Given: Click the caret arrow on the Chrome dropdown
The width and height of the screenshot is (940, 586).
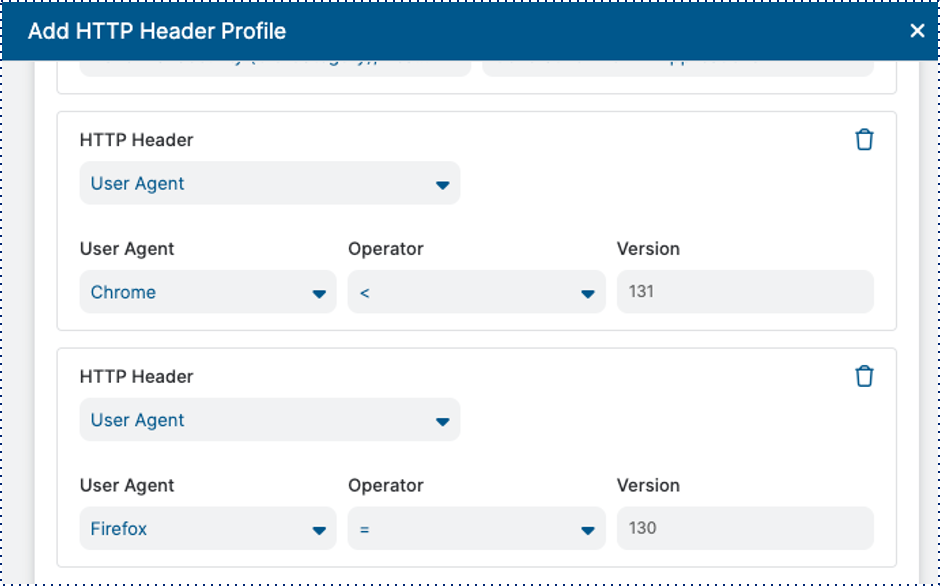Looking at the screenshot, I should 319,294.
